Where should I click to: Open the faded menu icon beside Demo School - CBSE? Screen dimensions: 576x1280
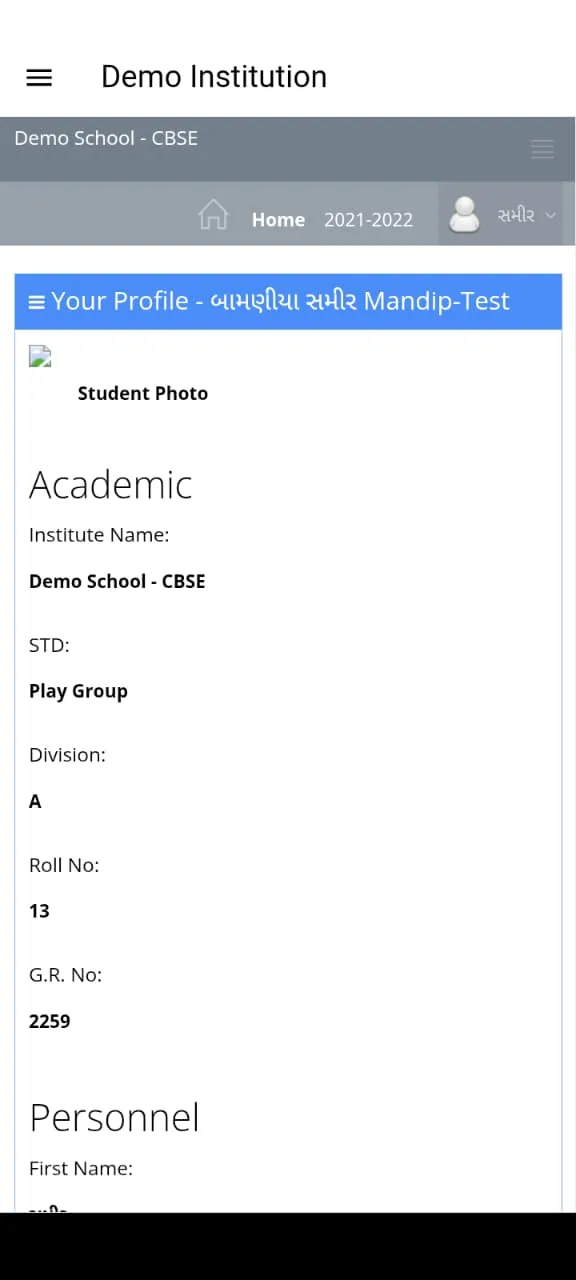point(542,149)
